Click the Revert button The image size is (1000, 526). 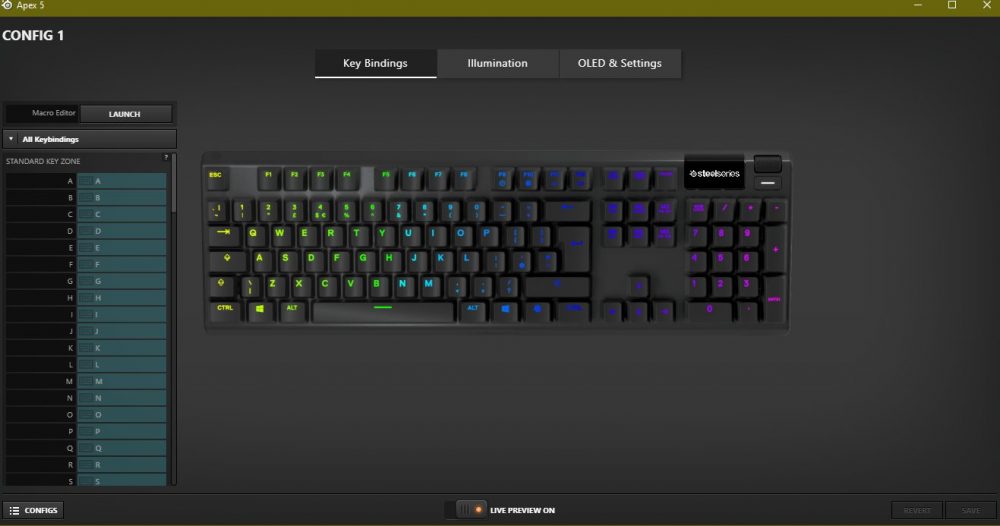click(917, 510)
